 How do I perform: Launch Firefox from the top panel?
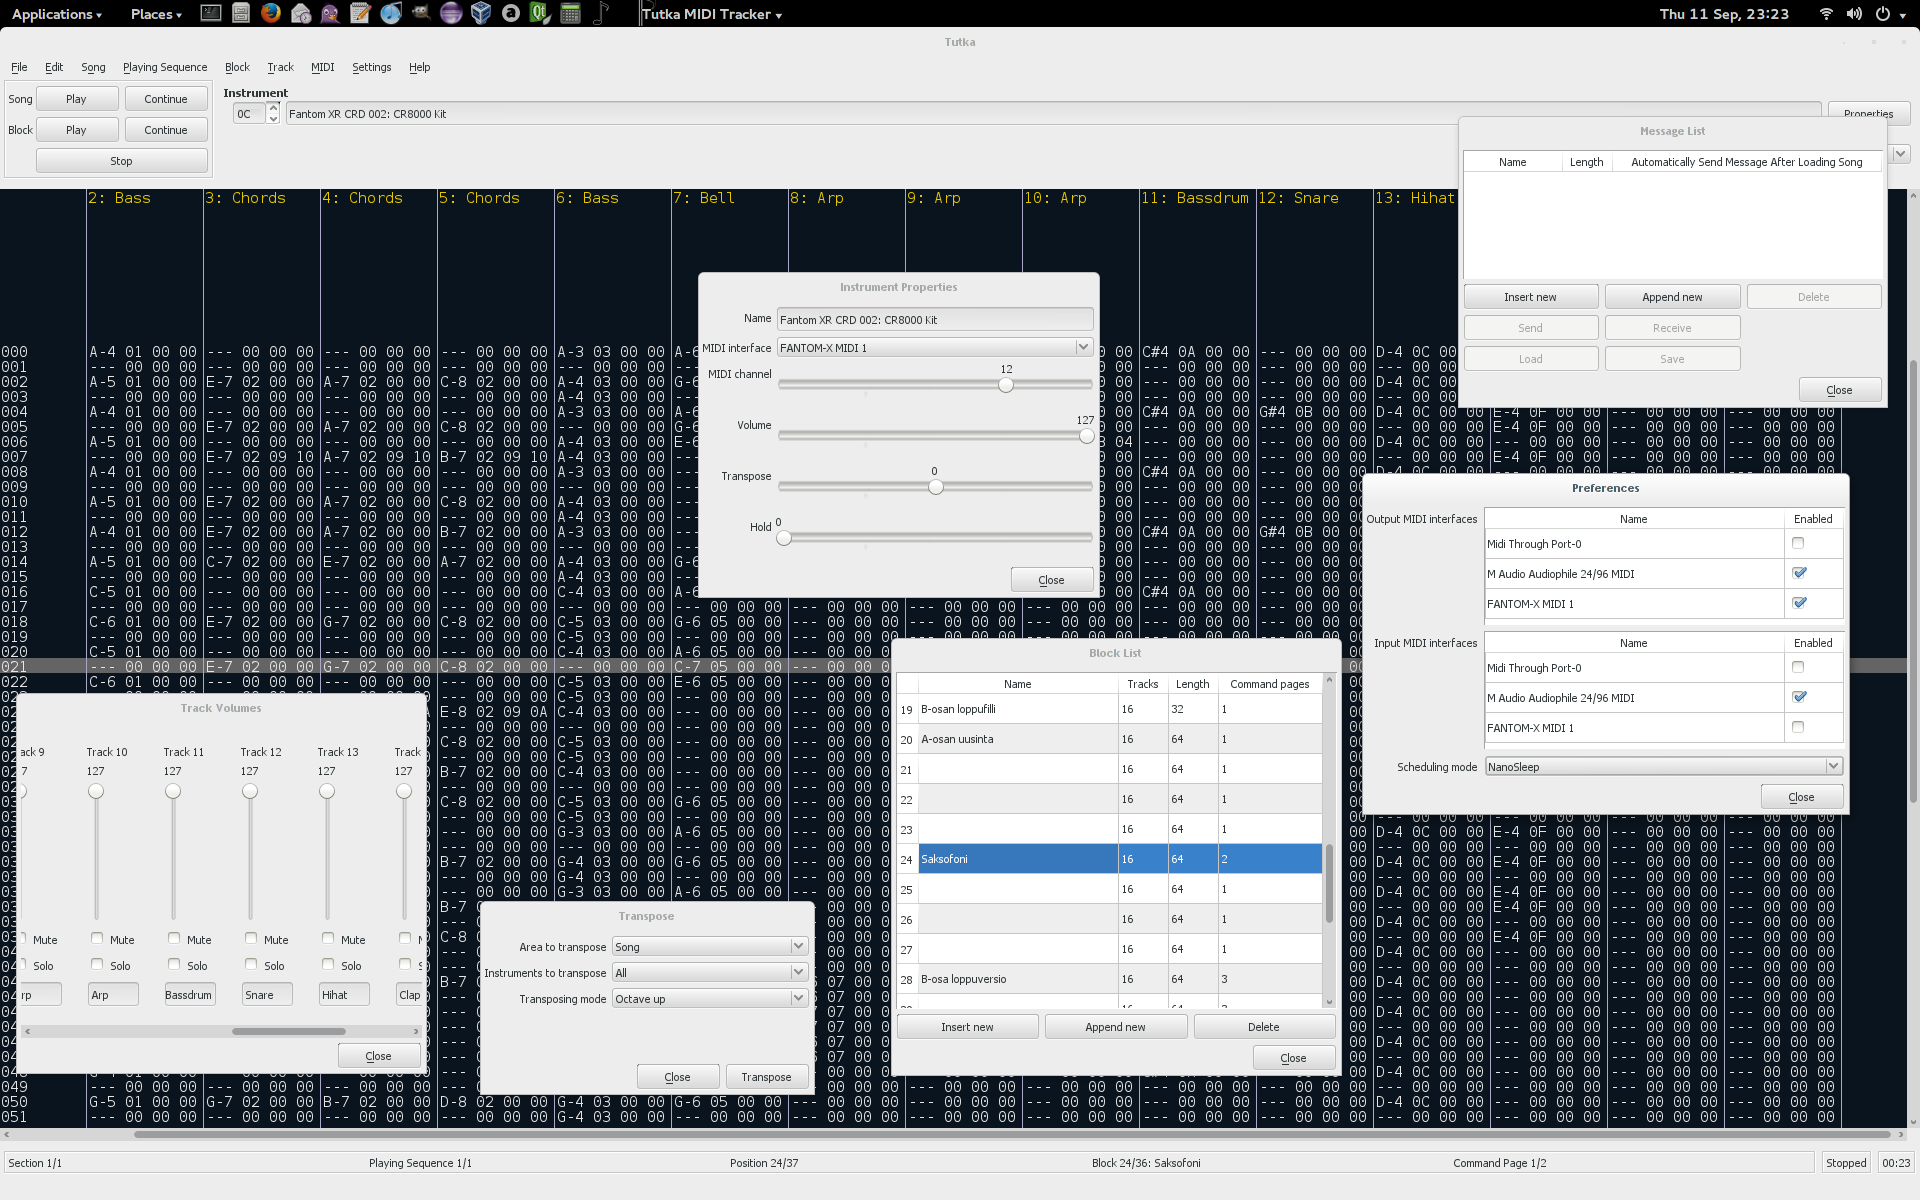tap(271, 14)
